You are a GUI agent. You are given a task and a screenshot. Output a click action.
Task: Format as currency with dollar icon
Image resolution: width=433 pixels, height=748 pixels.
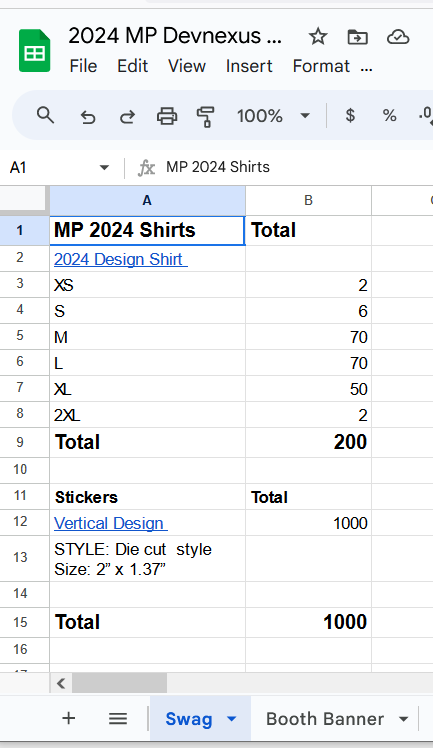pyautogui.click(x=350, y=115)
